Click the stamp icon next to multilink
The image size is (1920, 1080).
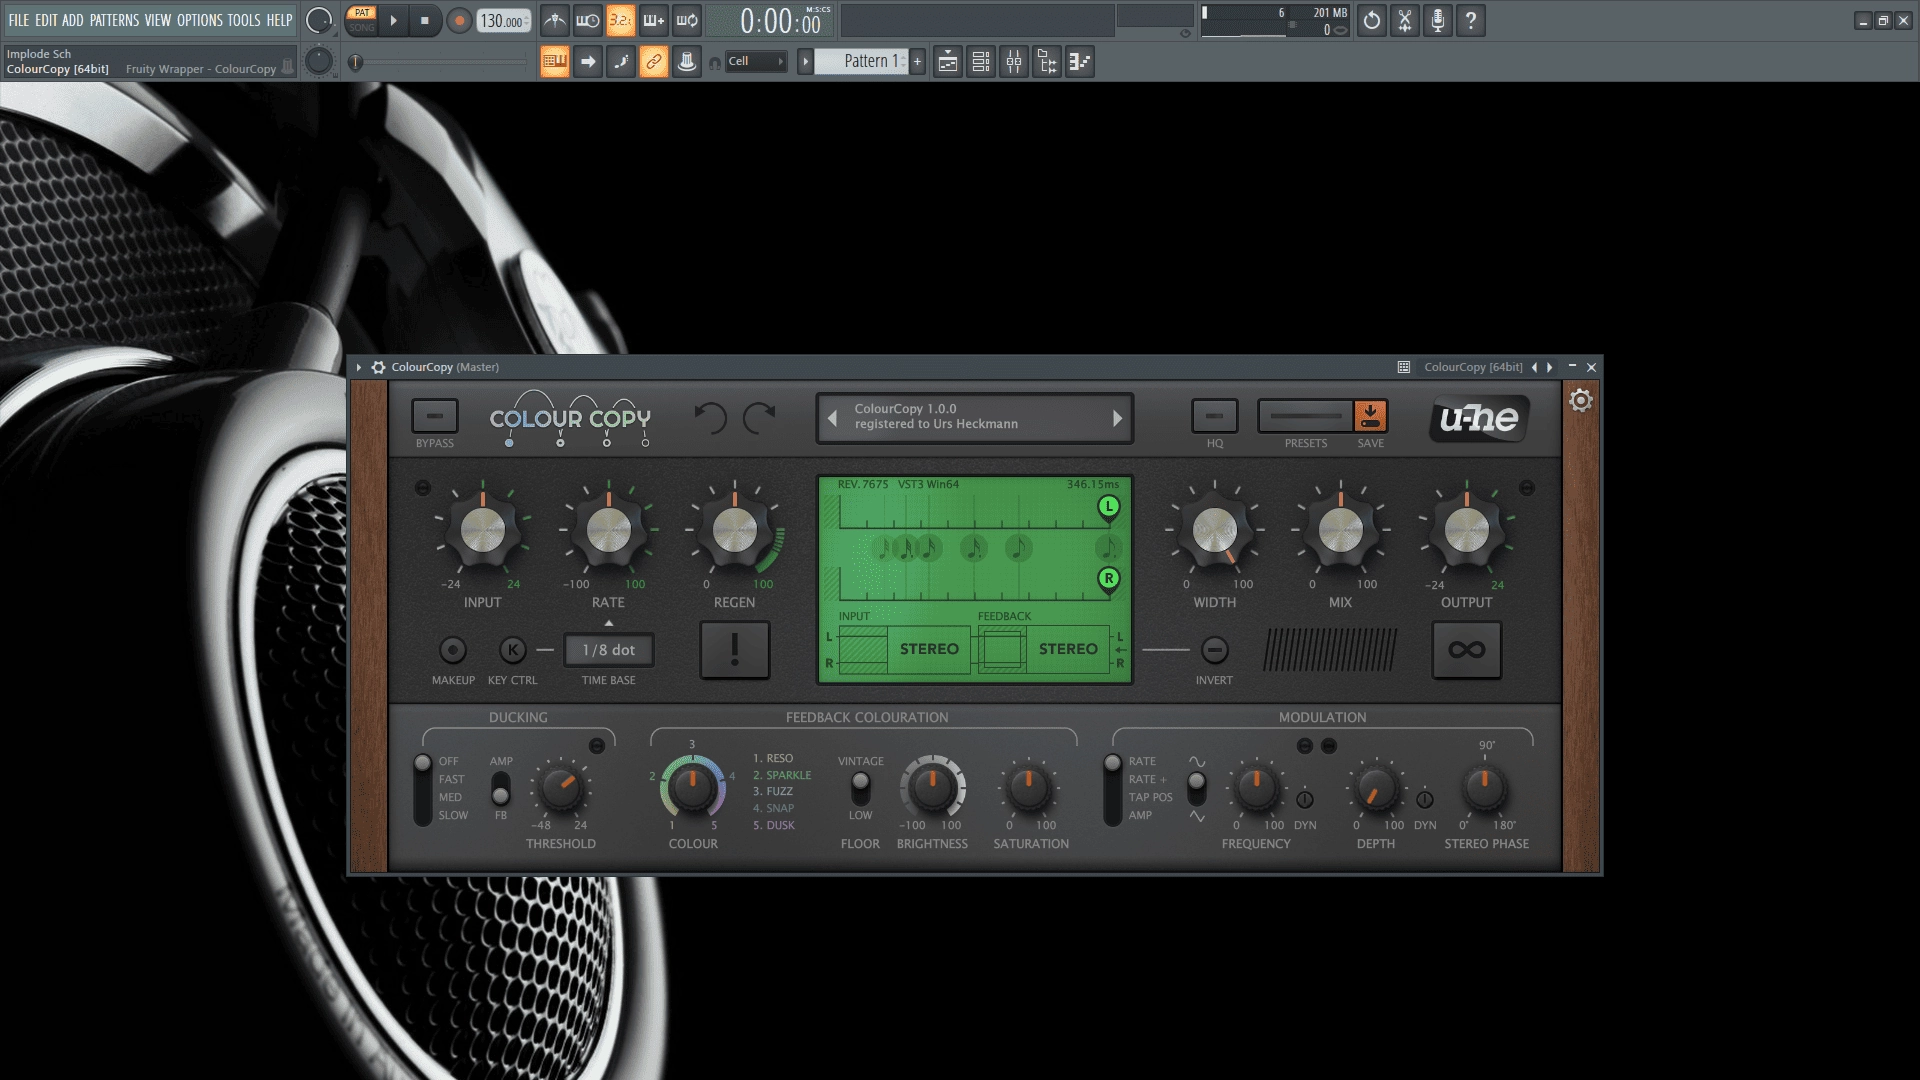(687, 62)
